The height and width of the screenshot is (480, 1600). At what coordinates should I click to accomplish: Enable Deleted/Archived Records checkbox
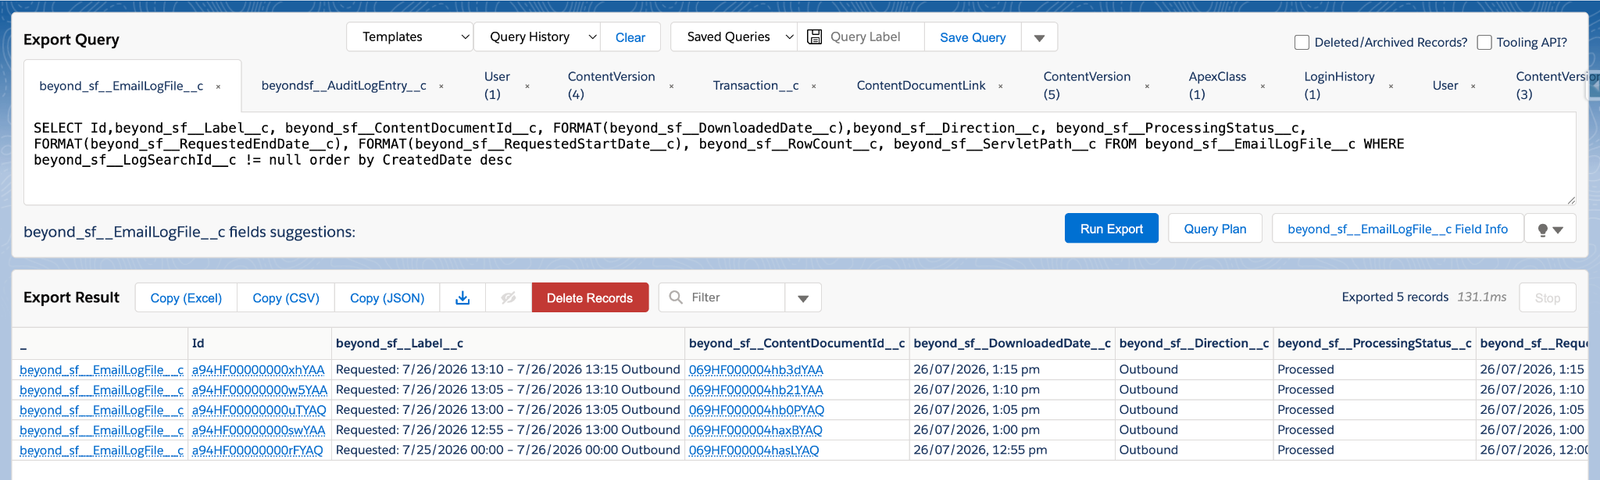[1302, 42]
